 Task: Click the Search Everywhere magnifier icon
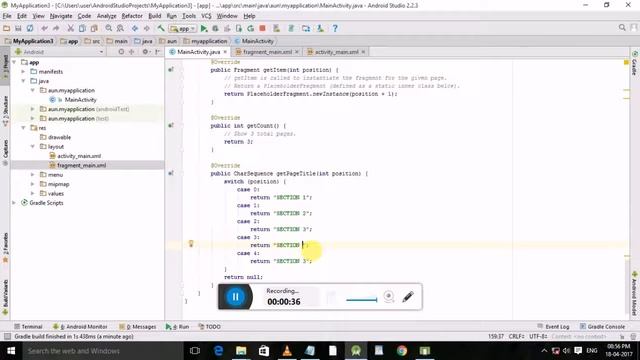point(622,27)
